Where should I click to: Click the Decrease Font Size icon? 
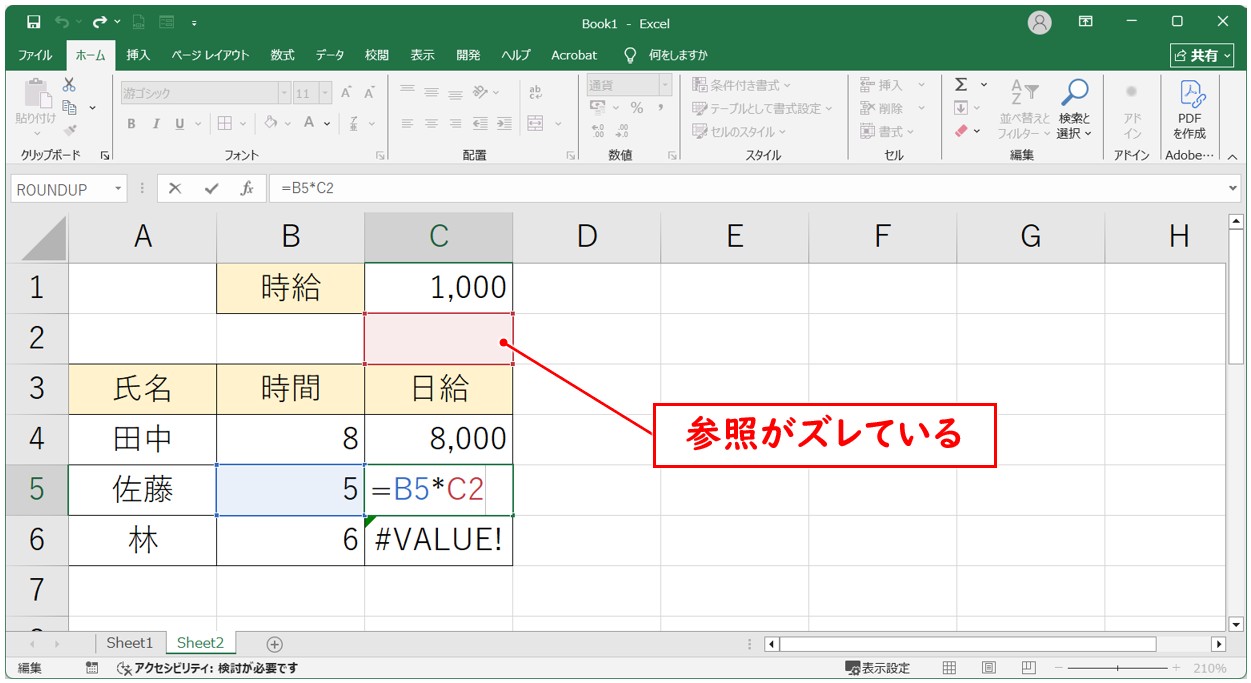(x=369, y=92)
